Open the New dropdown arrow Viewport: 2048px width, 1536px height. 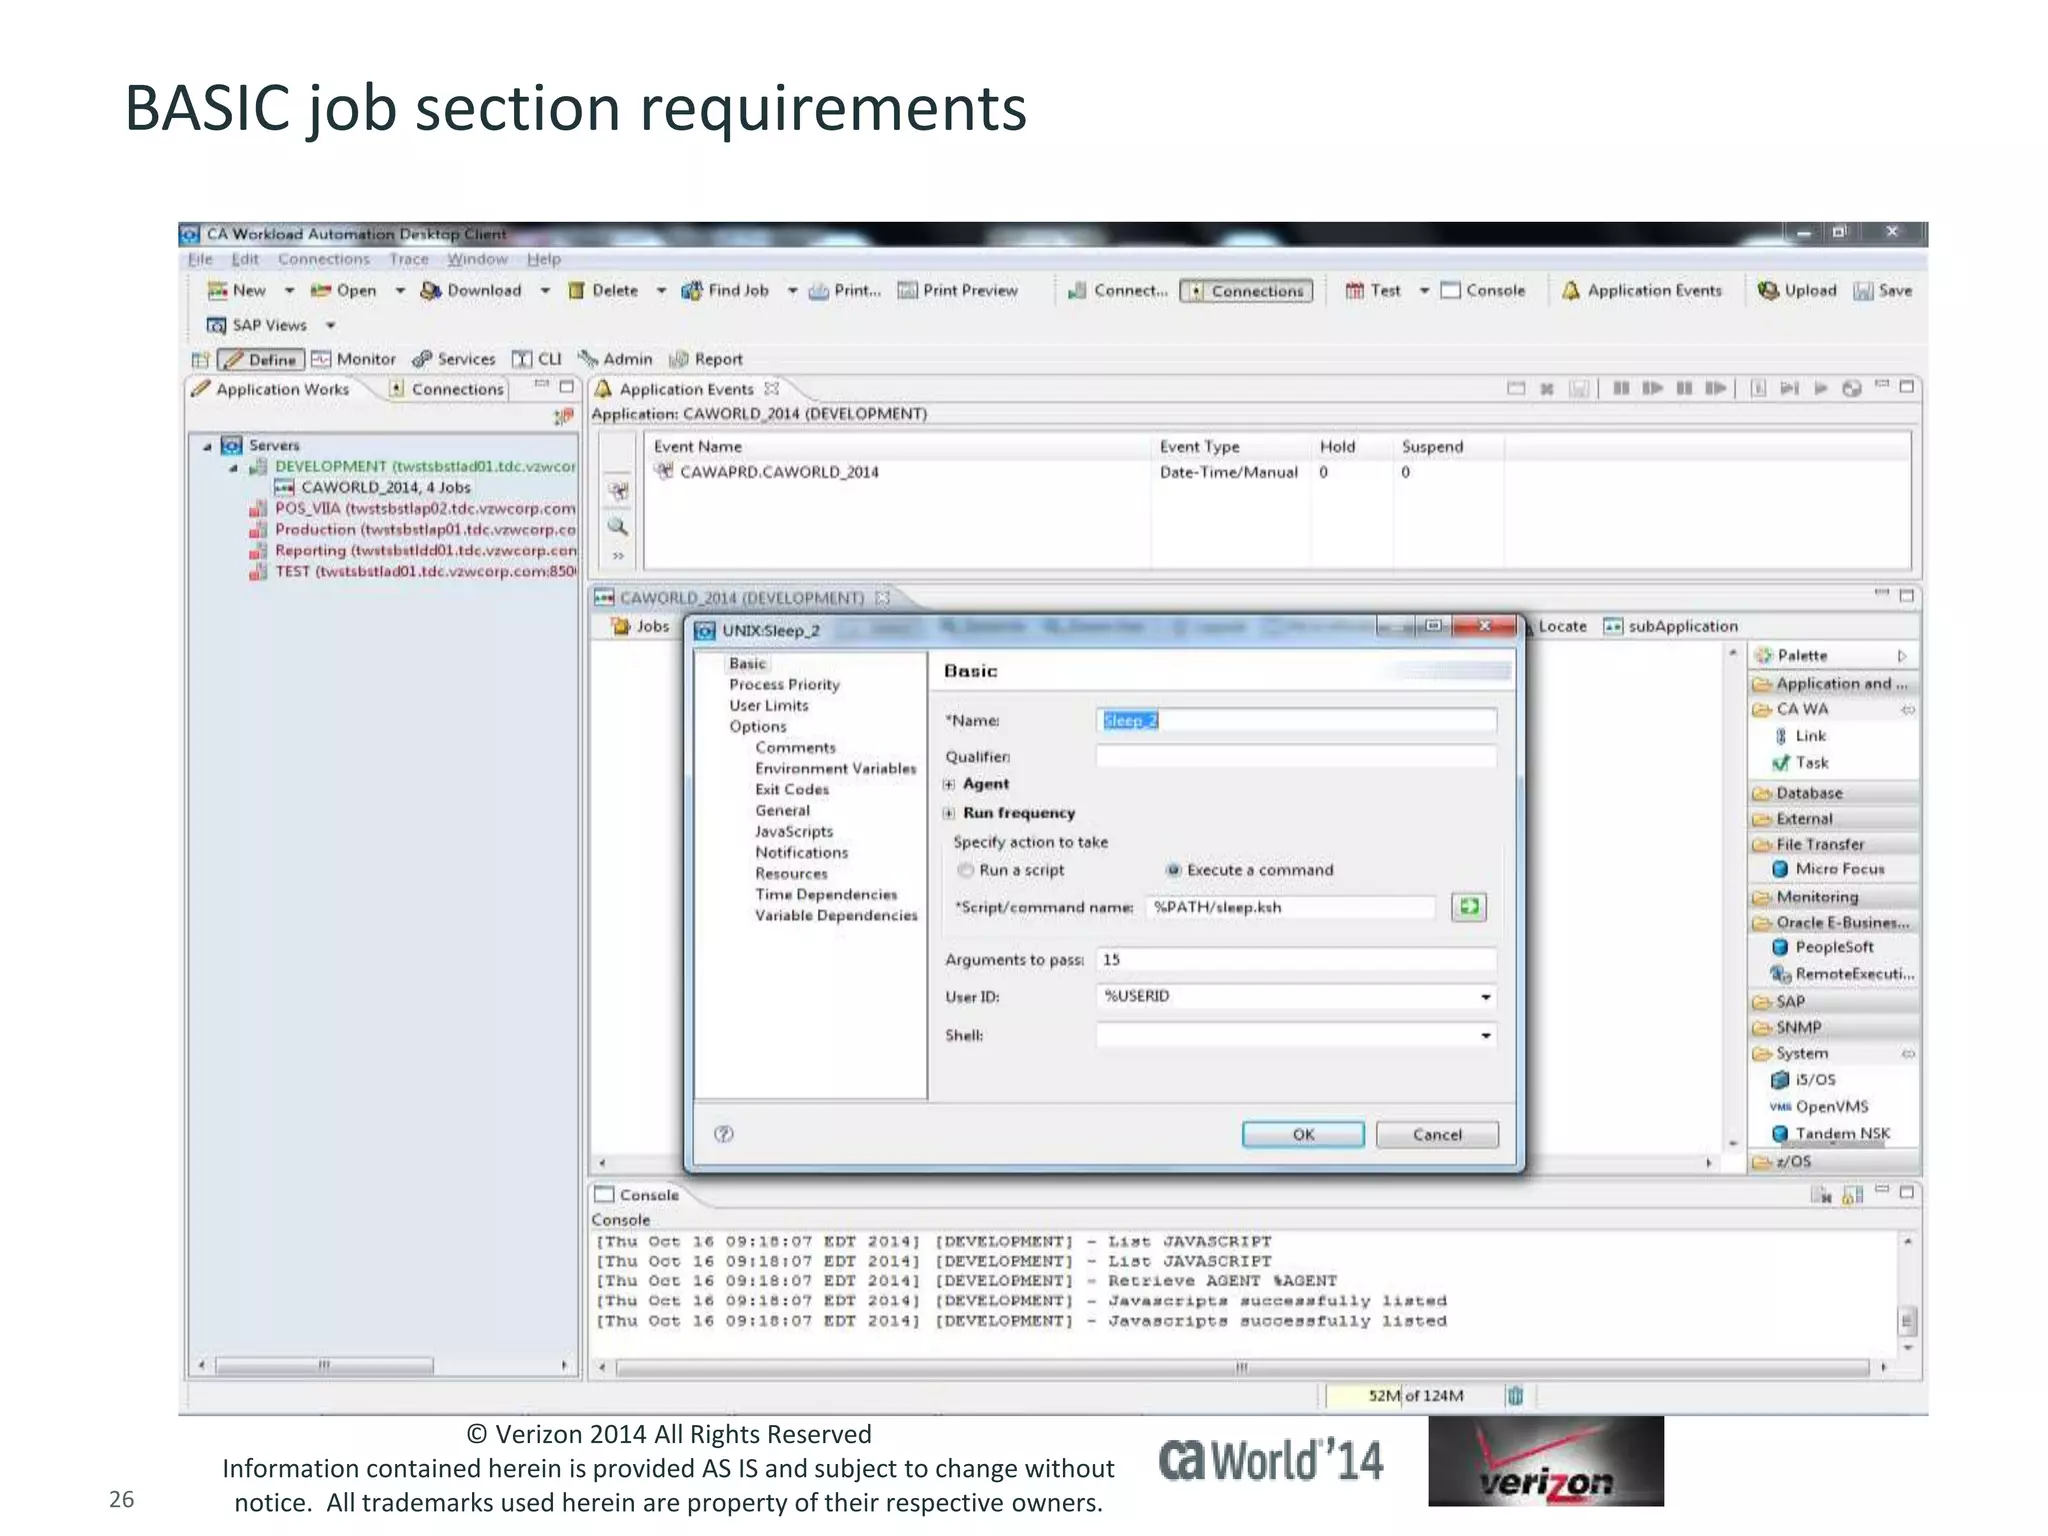(x=289, y=291)
